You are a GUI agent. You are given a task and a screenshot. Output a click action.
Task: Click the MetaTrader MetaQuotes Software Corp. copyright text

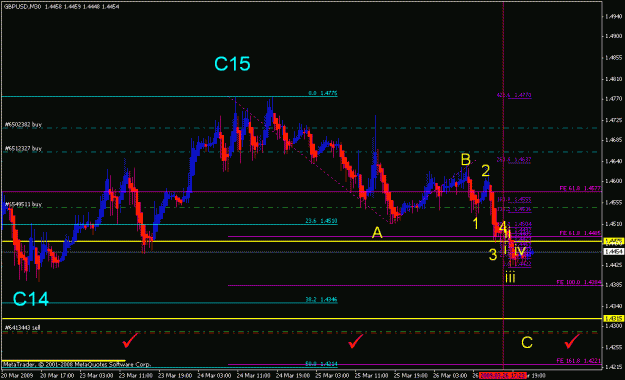tap(77, 364)
